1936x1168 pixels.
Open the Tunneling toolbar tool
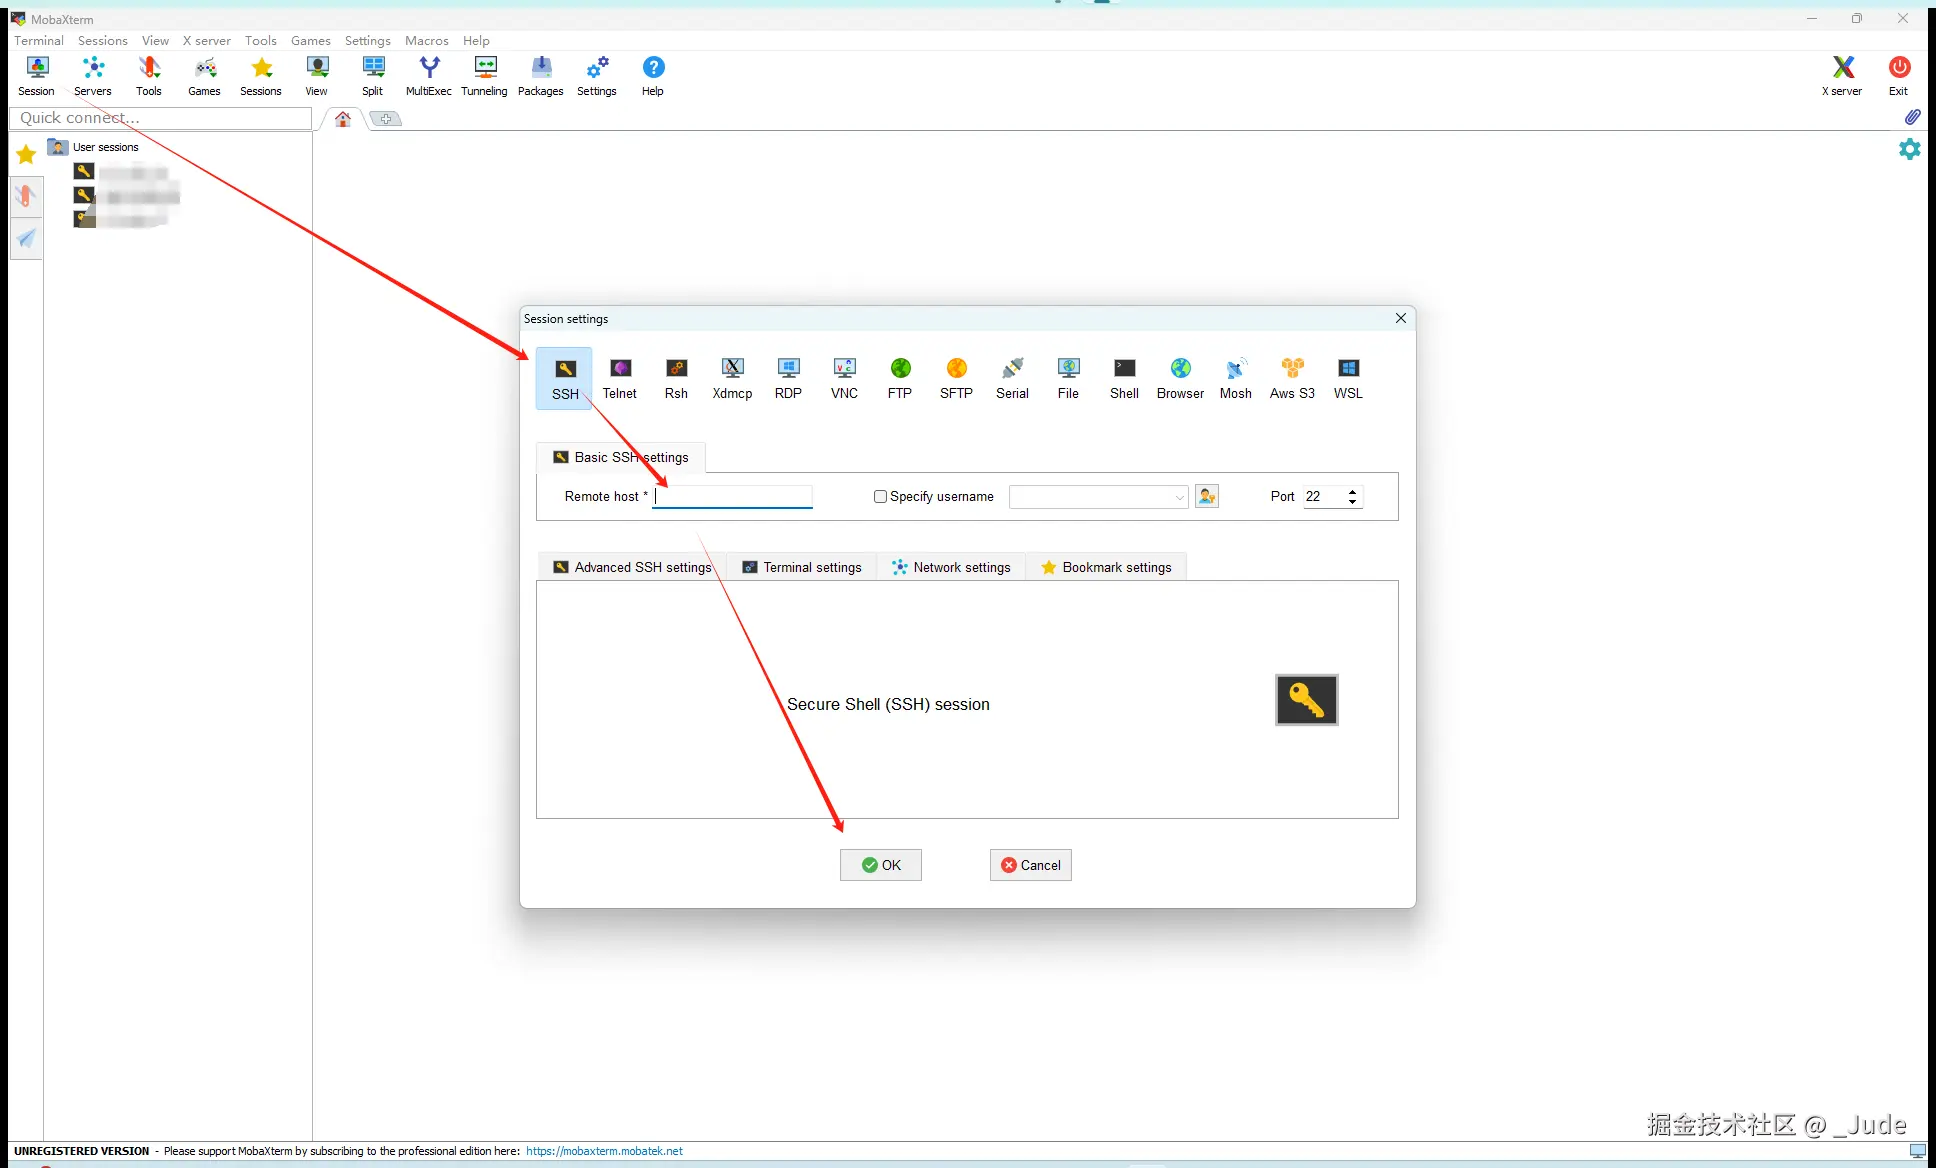pyautogui.click(x=484, y=75)
